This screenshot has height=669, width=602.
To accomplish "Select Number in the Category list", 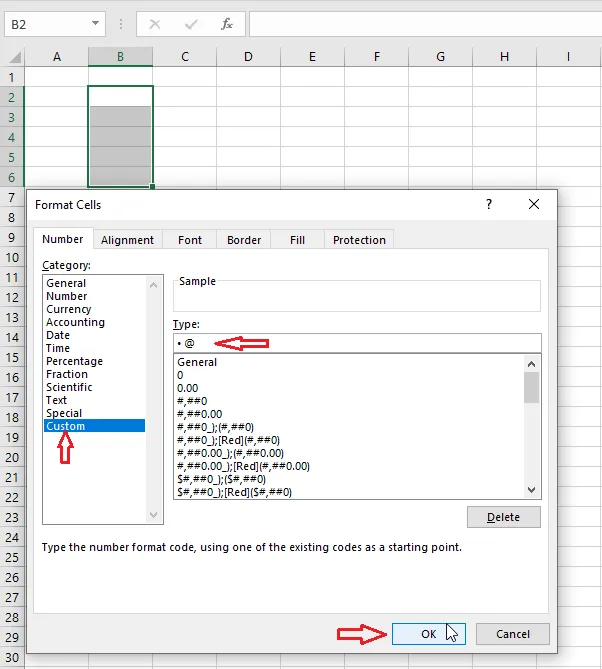I will 67,296.
